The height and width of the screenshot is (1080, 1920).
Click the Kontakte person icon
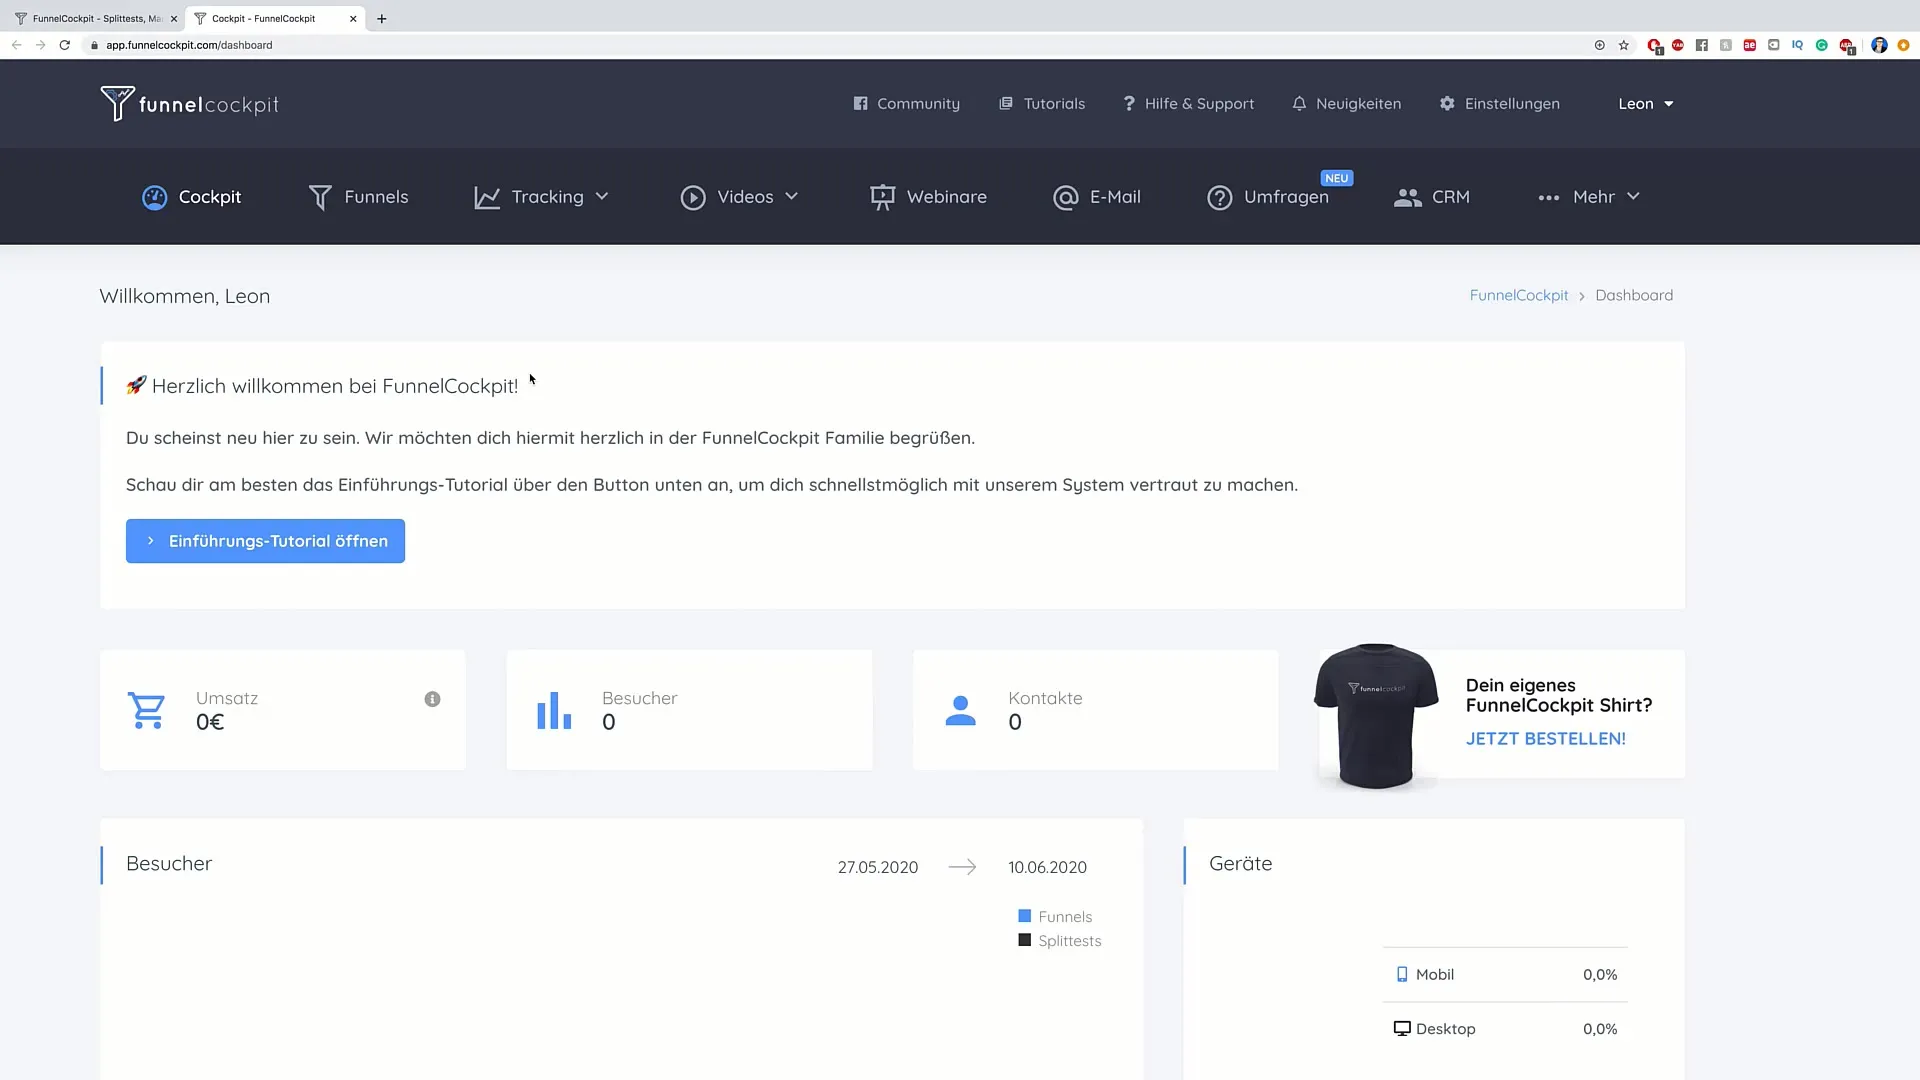click(960, 711)
